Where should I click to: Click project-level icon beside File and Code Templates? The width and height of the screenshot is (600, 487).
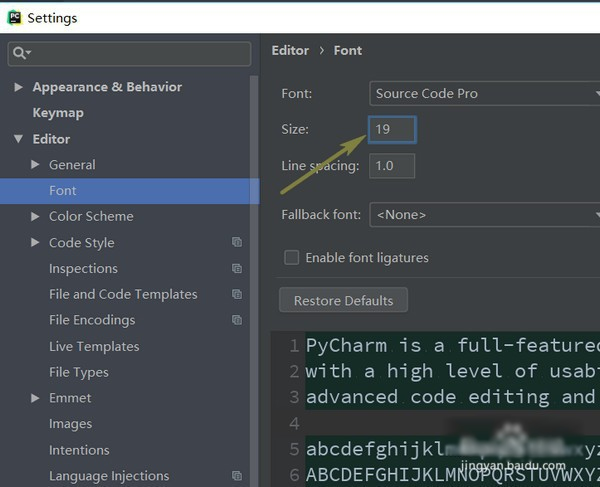(x=237, y=295)
